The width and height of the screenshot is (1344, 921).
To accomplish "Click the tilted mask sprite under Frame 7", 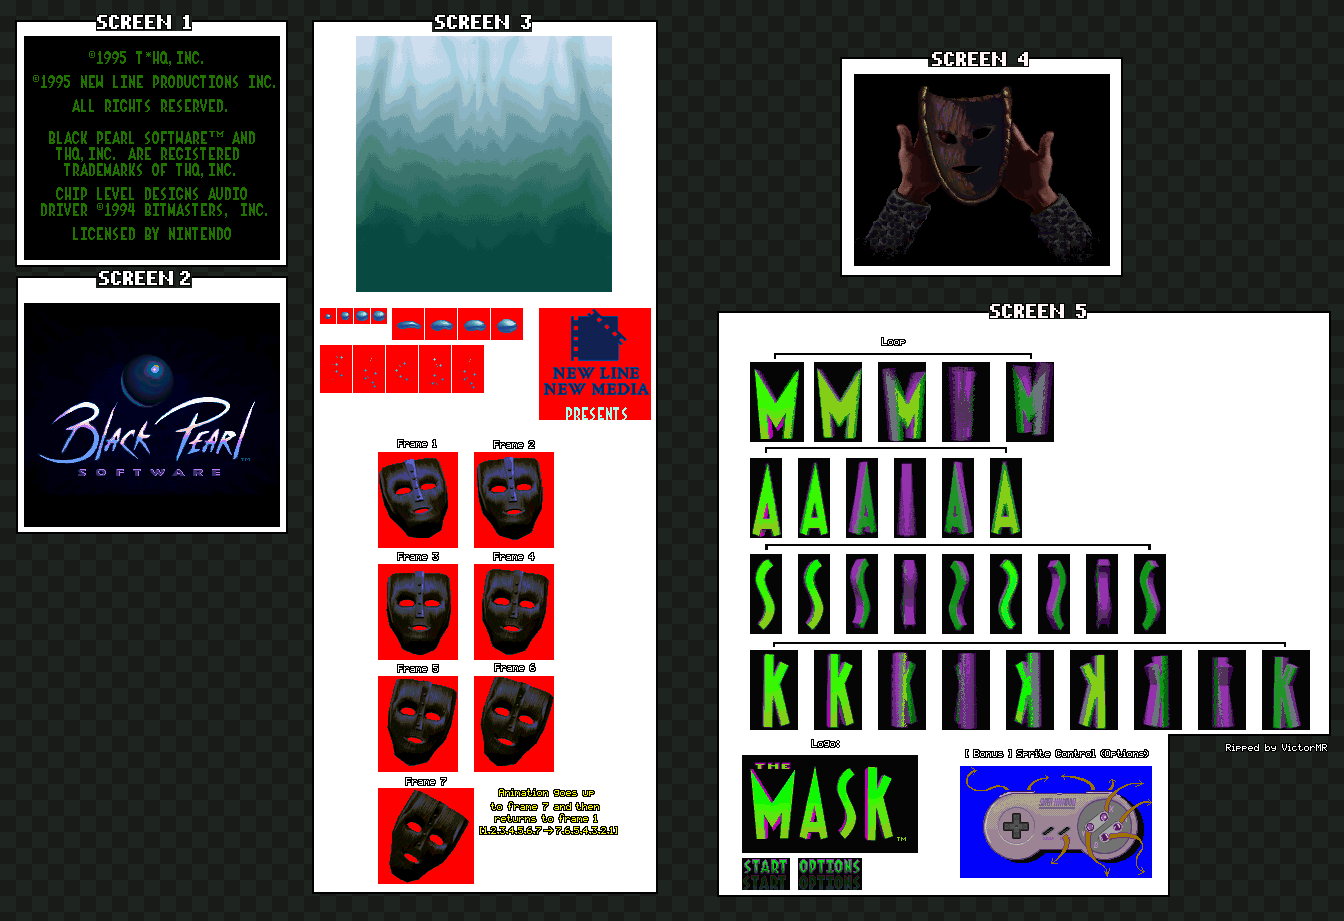I will (x=425, y=835).
